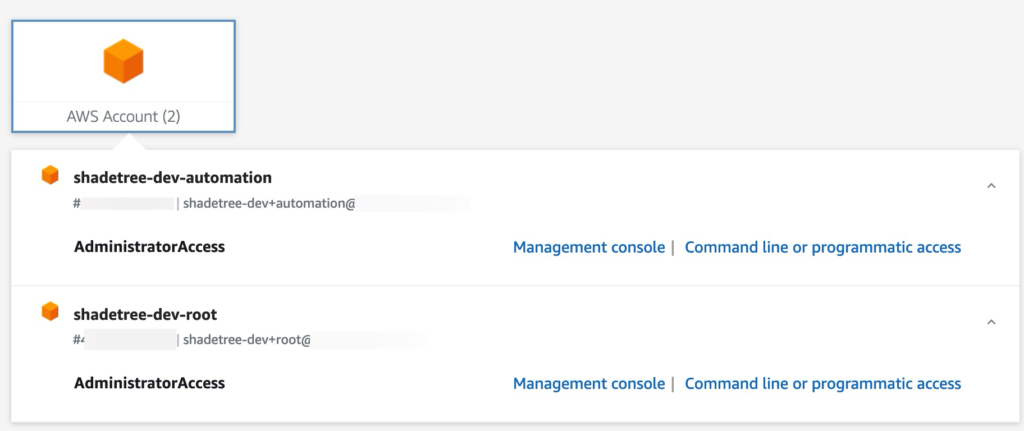The height and width of the screenshot is (431, 1024).
Task: Click the shadetree-dev+automation@ email text
Action: click(x=270, y=204)
